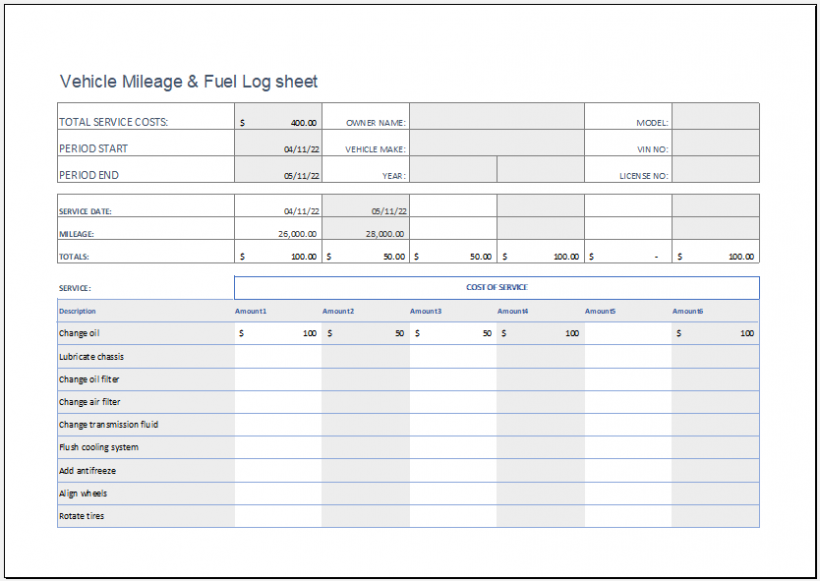Viewport: 820px width, 581px height.
Task: Click the empty Model field
Action: coord(715,116)
